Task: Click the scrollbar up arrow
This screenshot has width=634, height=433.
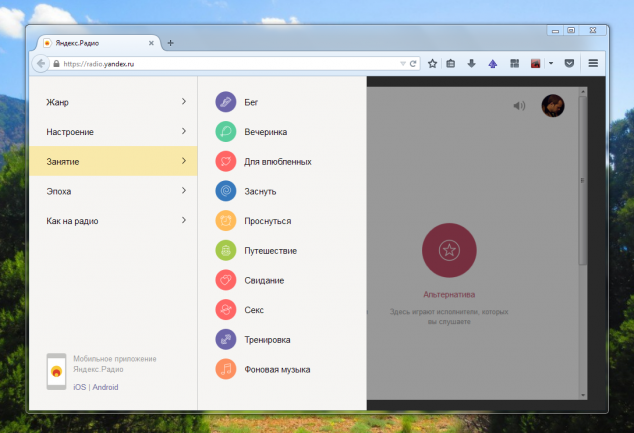Action: 583,92
